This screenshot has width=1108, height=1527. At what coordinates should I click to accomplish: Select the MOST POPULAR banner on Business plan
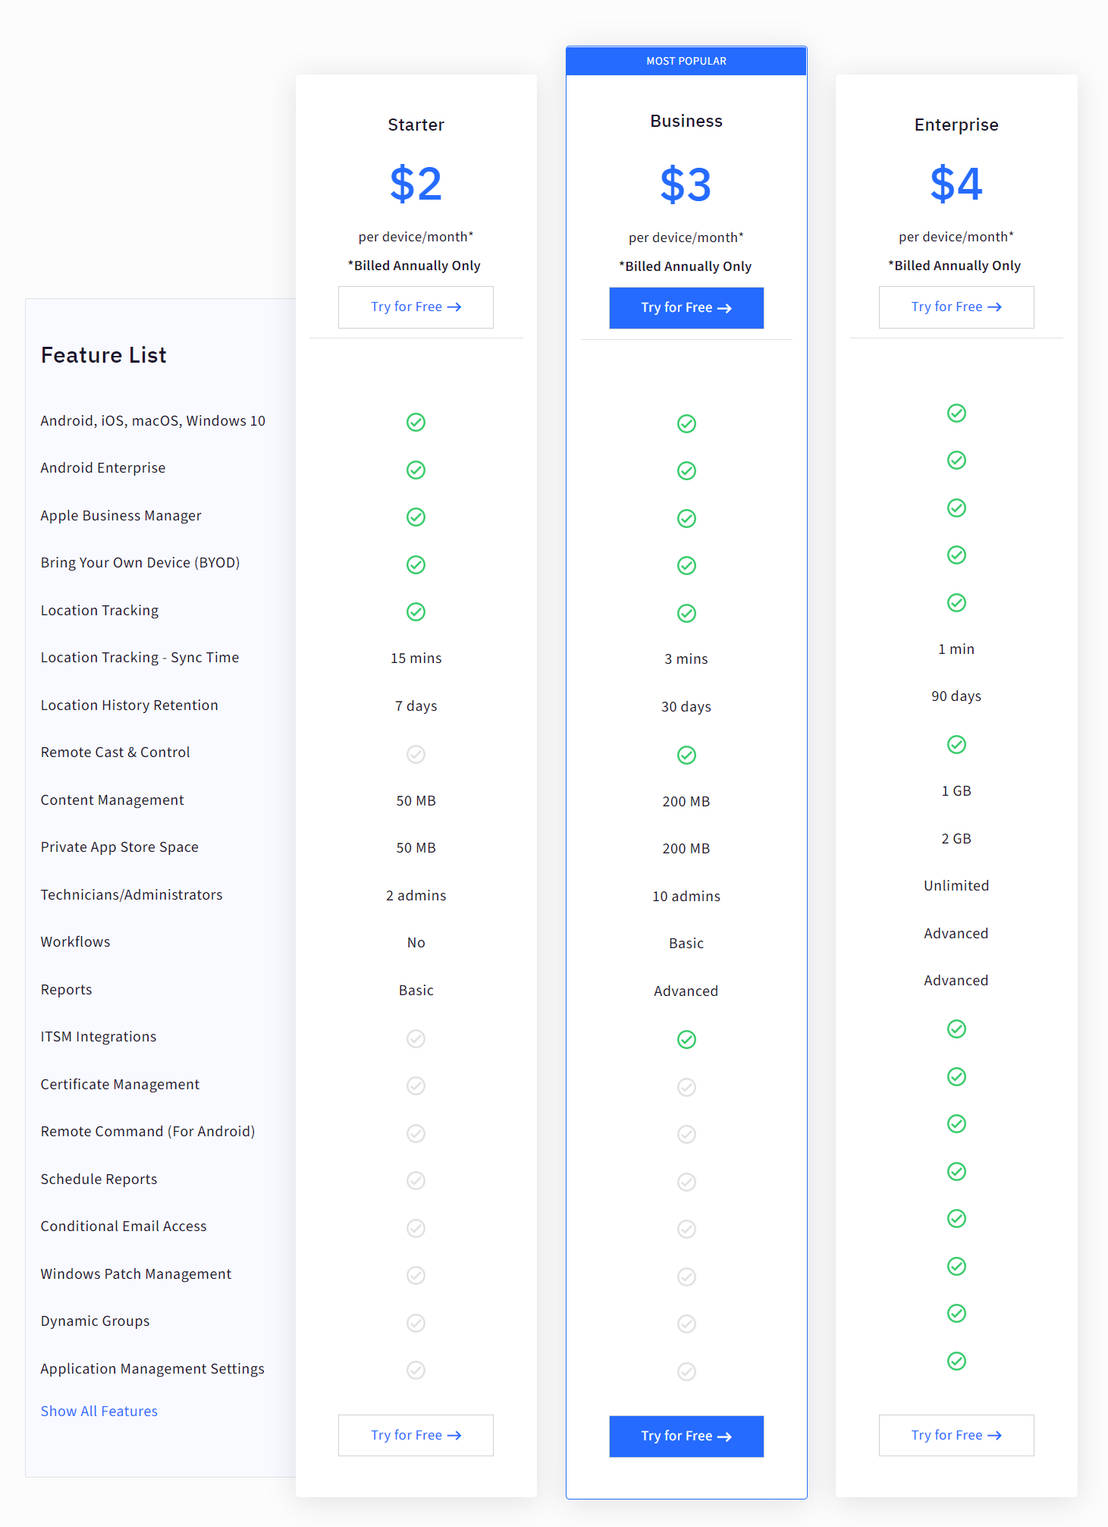[x=686, y=60]
